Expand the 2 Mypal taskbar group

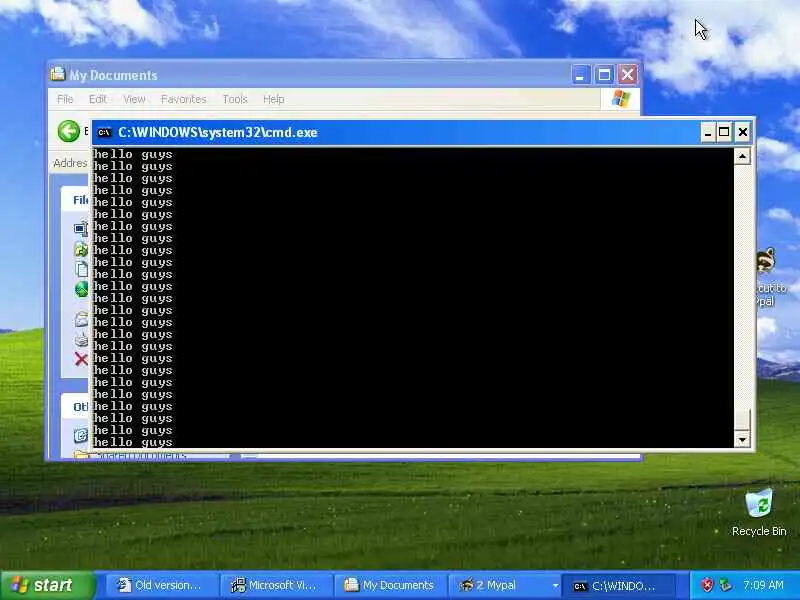click(x=504, y=585)
